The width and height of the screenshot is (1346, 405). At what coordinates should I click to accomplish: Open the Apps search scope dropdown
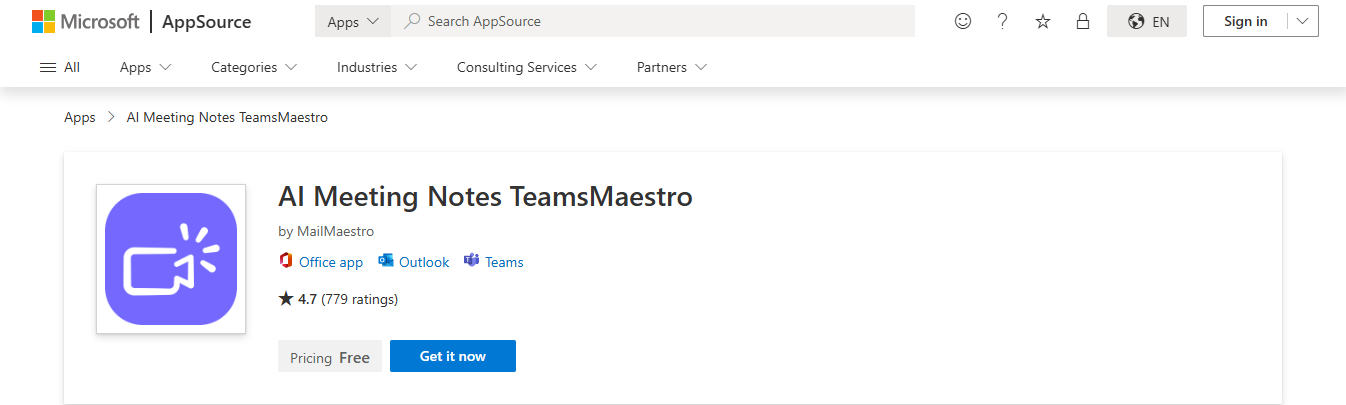(x=353, y=21)
